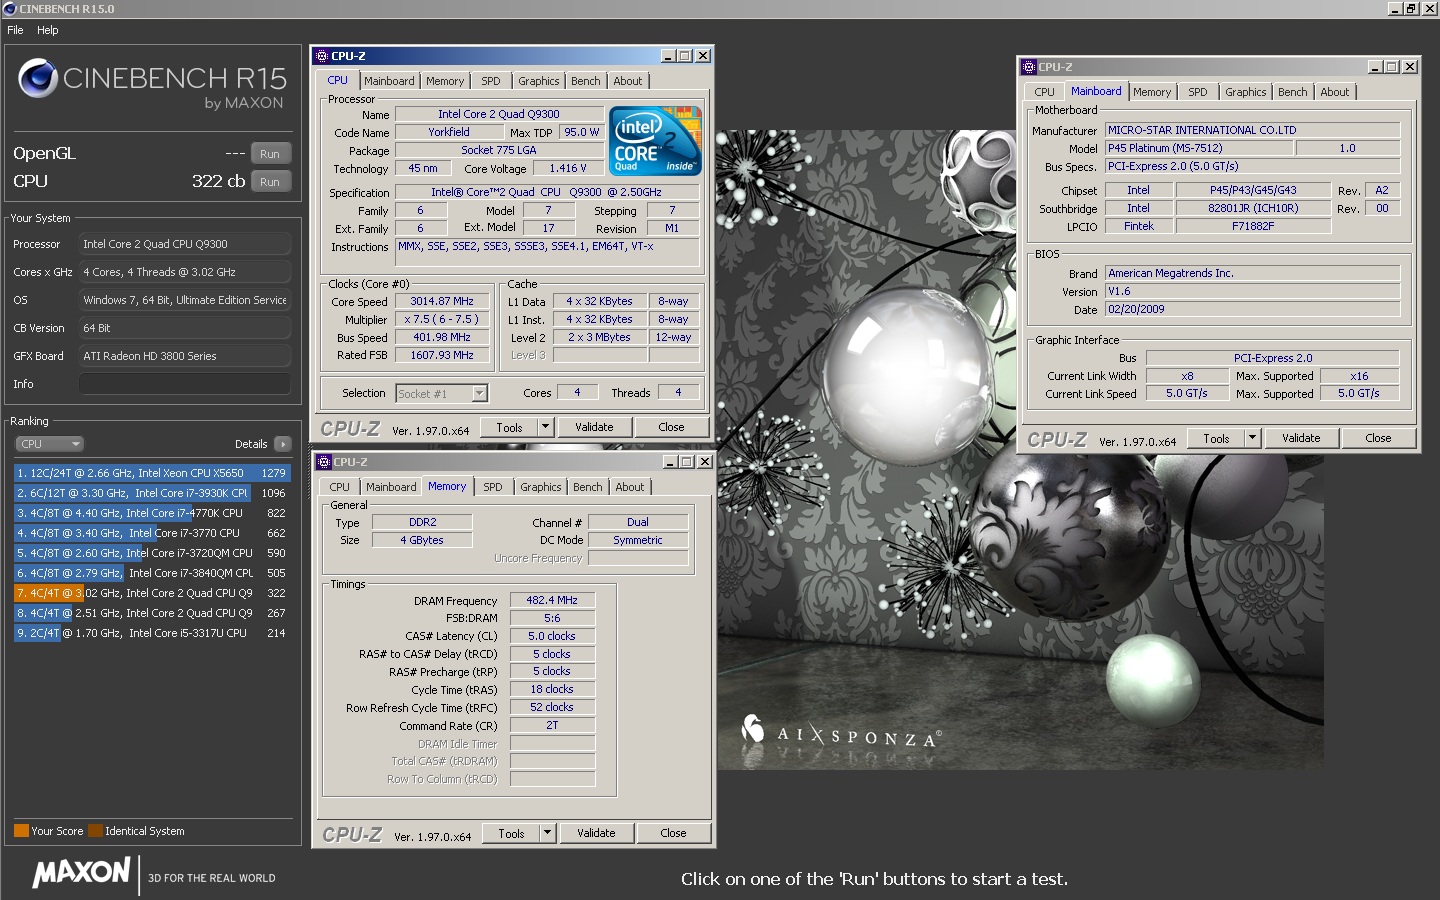Select ranking row 9 Core i5-3317U

click(x=152, y=633)
